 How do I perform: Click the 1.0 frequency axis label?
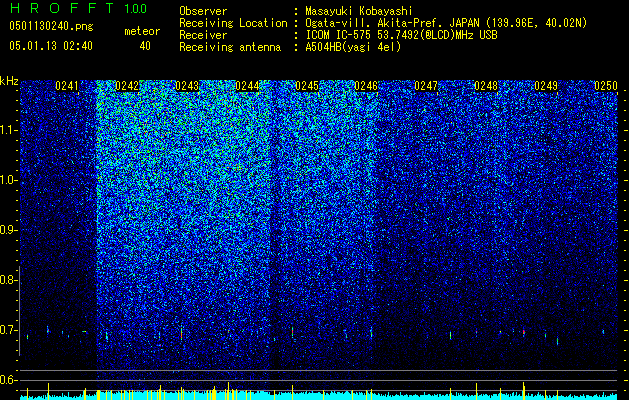tap(9, 181)
